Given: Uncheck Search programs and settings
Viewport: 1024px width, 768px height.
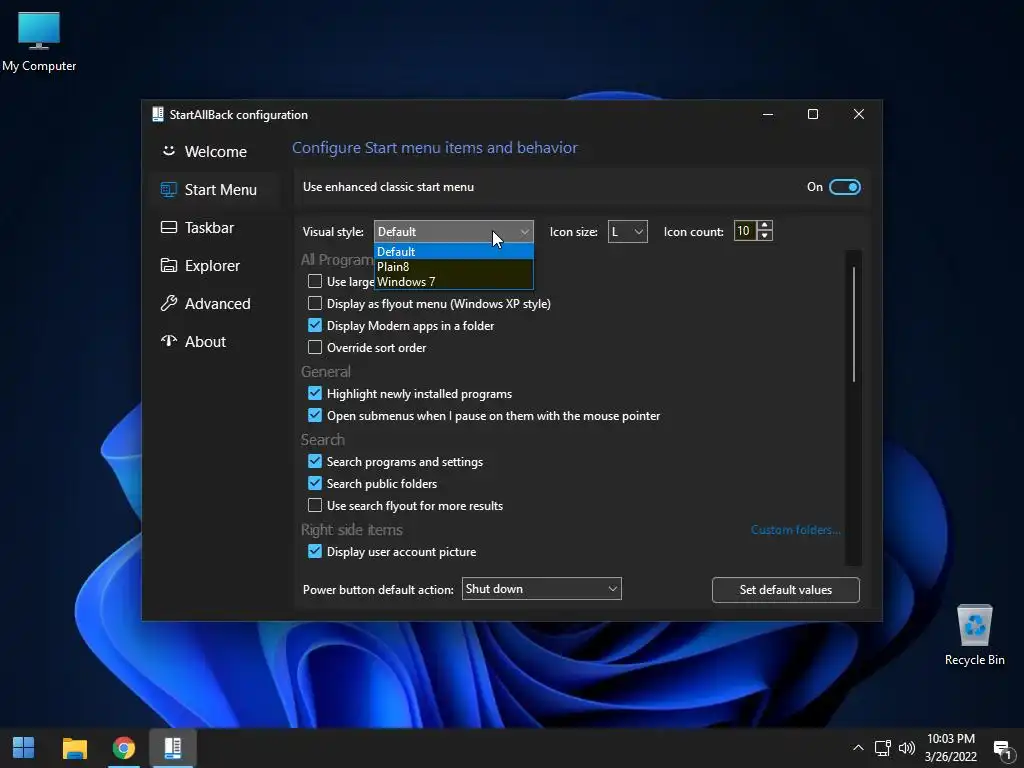Looking at the screenshot, I should click(x=315, y=461).
